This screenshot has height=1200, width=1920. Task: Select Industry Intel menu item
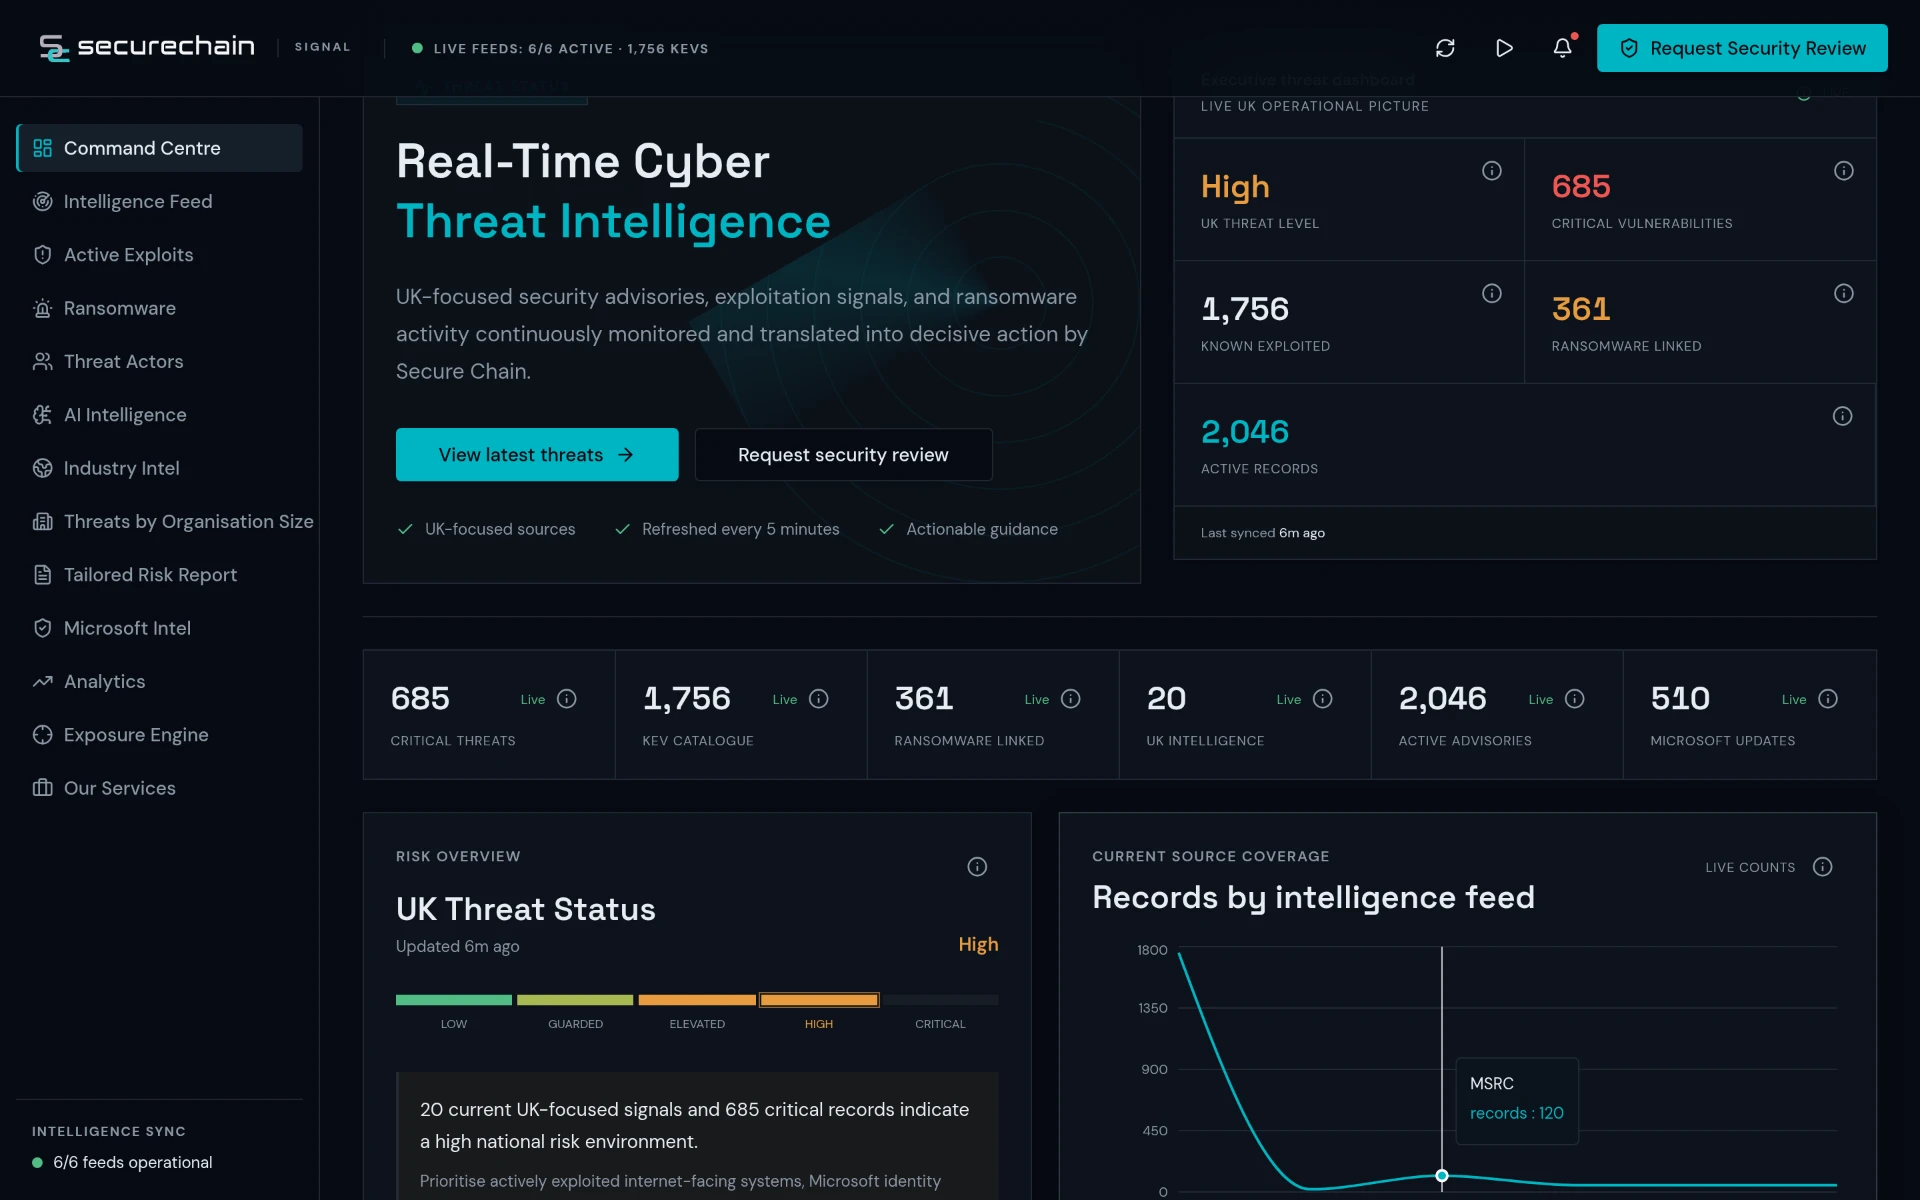click(x=160, y=468)
